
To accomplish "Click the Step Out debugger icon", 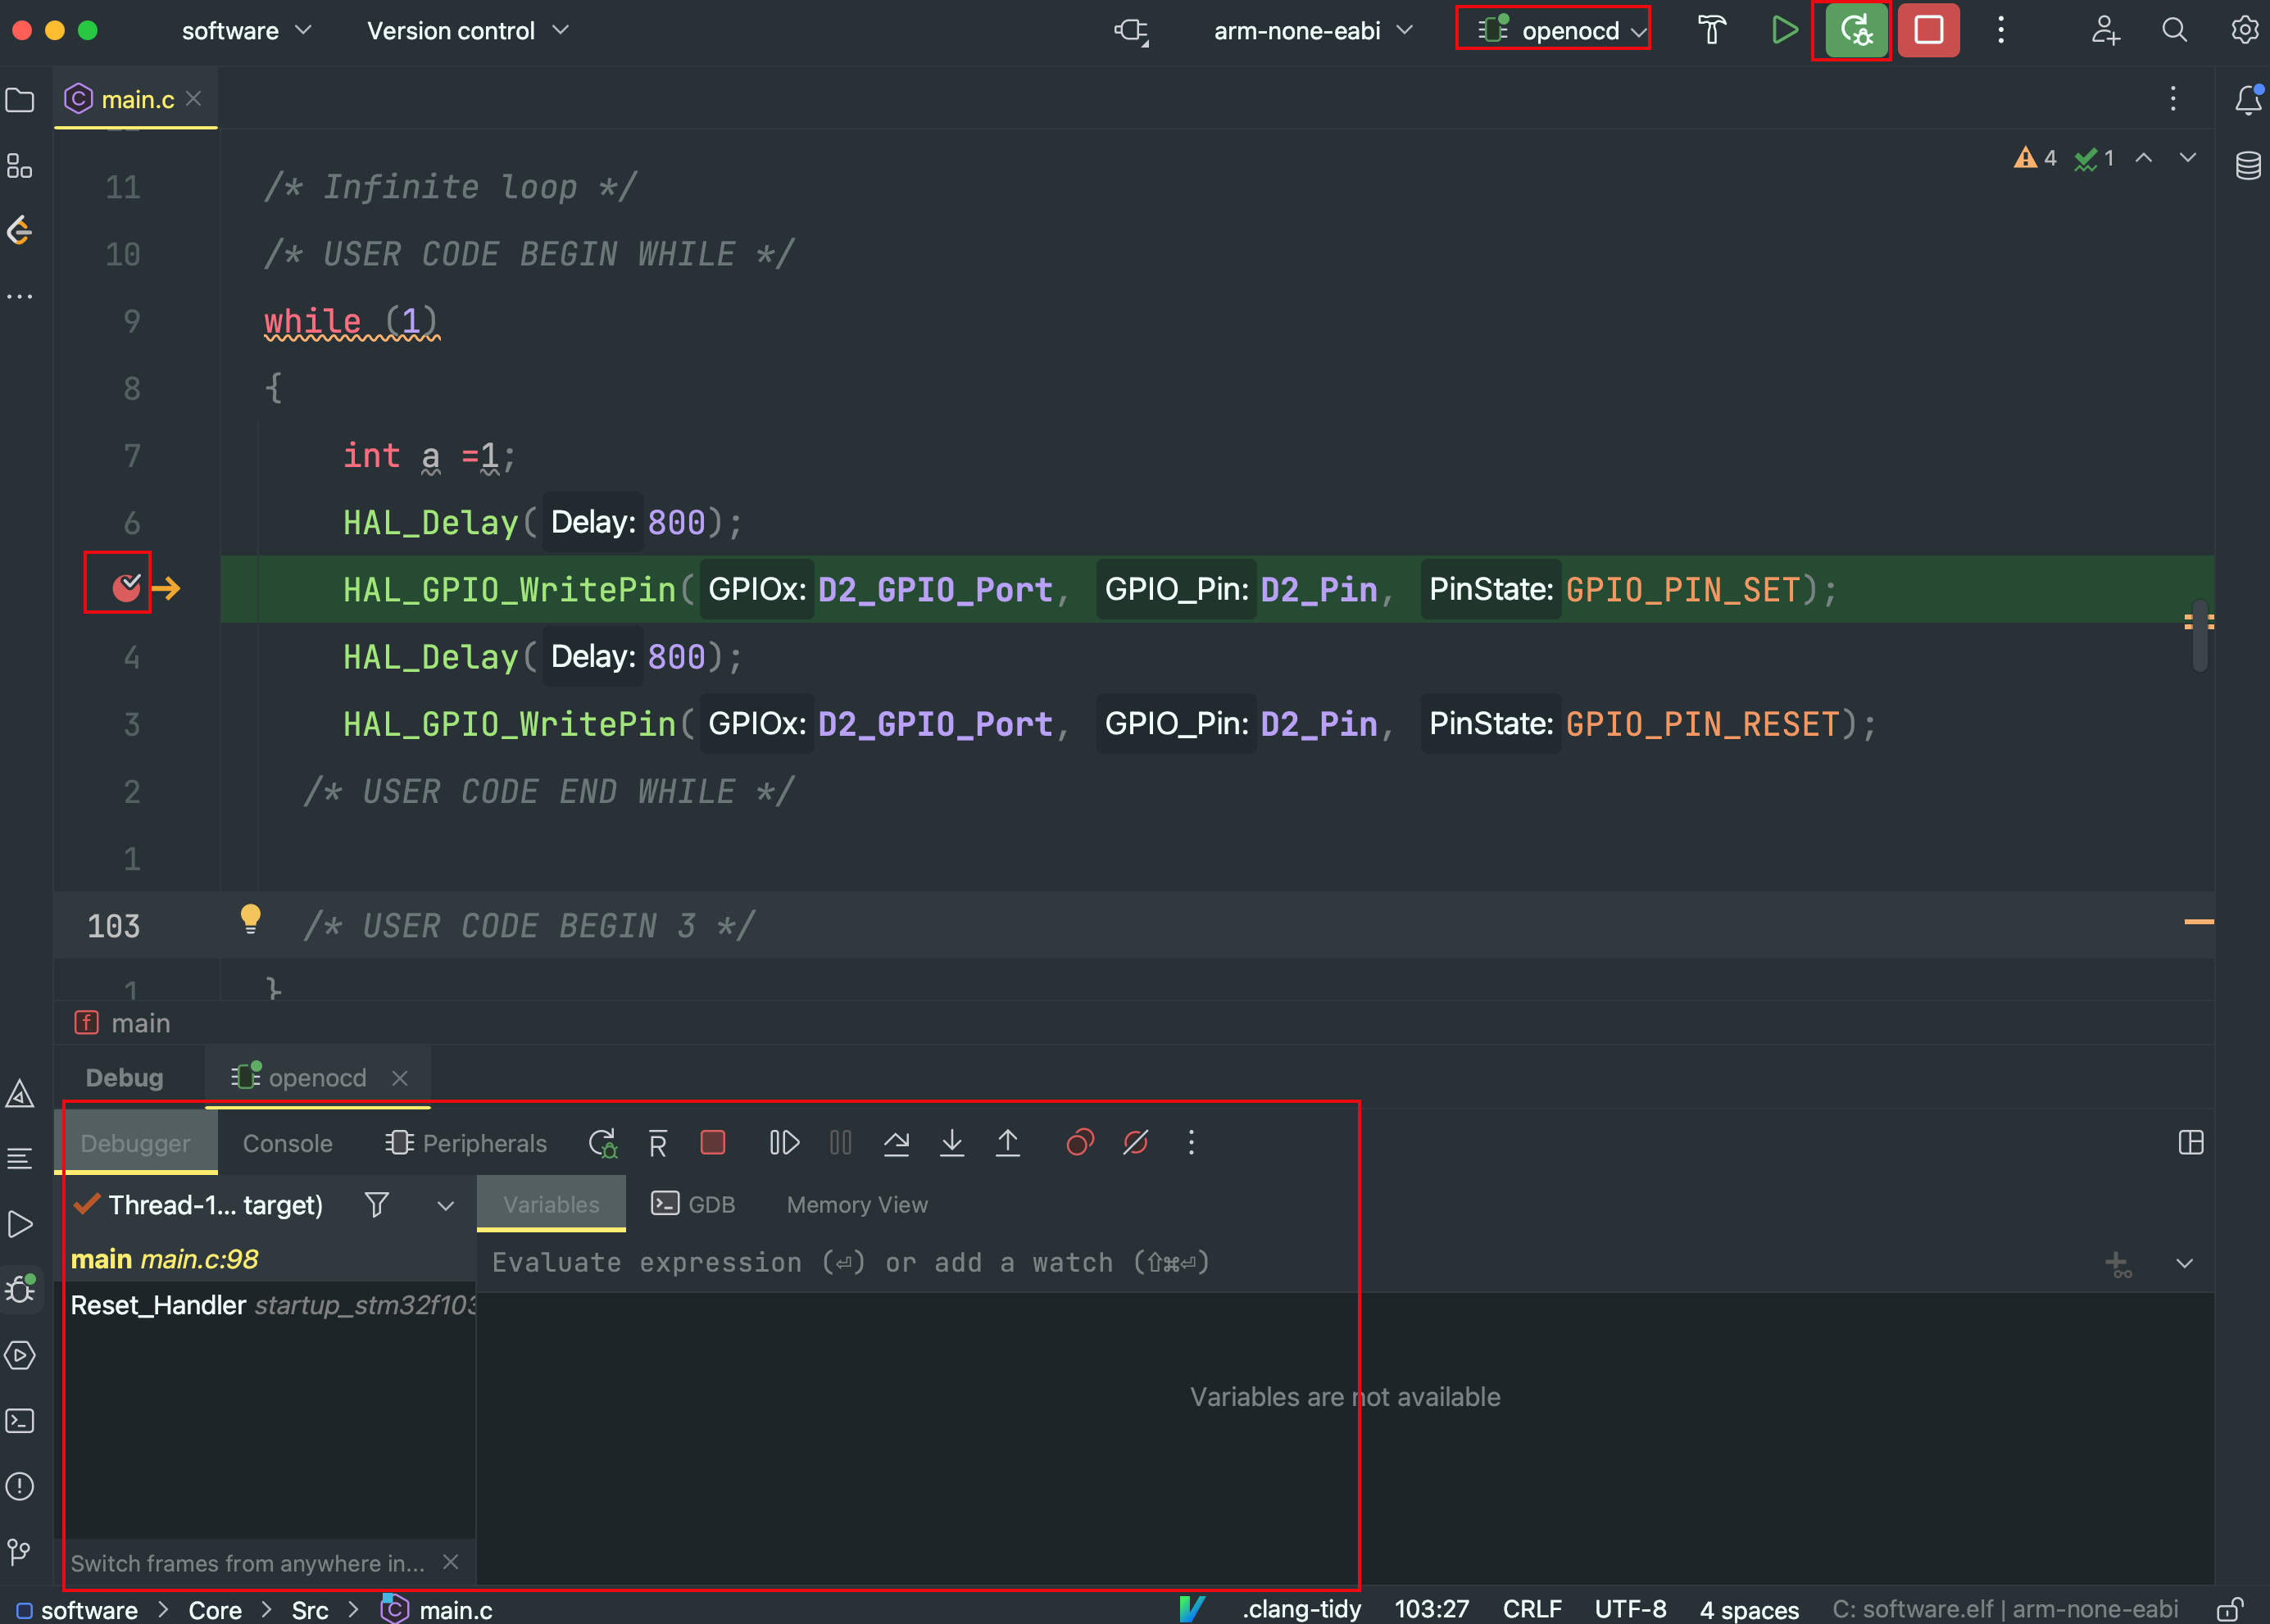I will coord(1008,1143).
